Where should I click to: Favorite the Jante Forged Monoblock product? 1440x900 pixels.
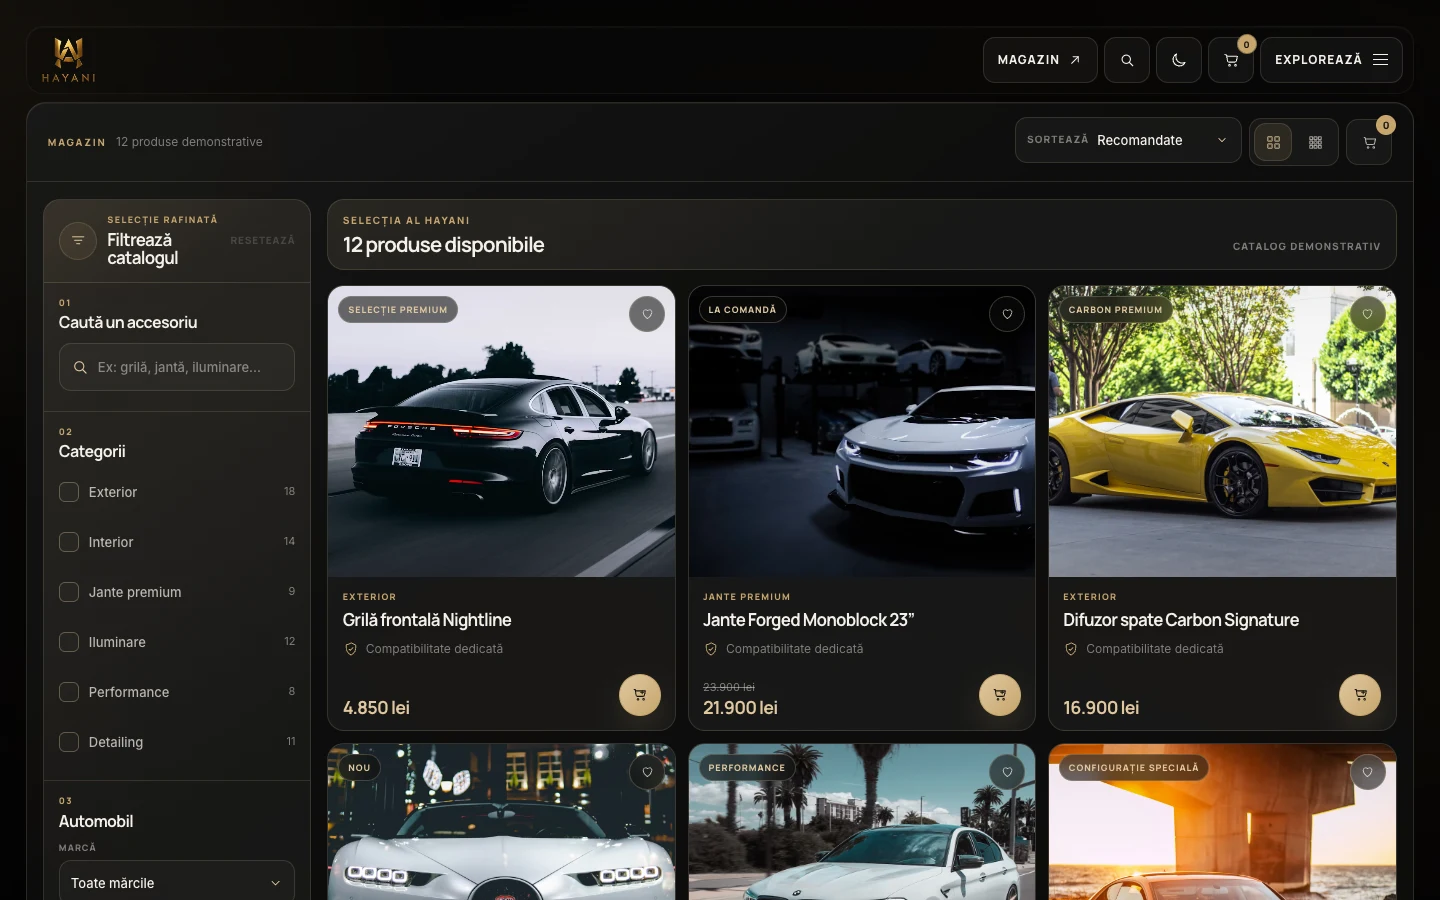pos(1007,314)
